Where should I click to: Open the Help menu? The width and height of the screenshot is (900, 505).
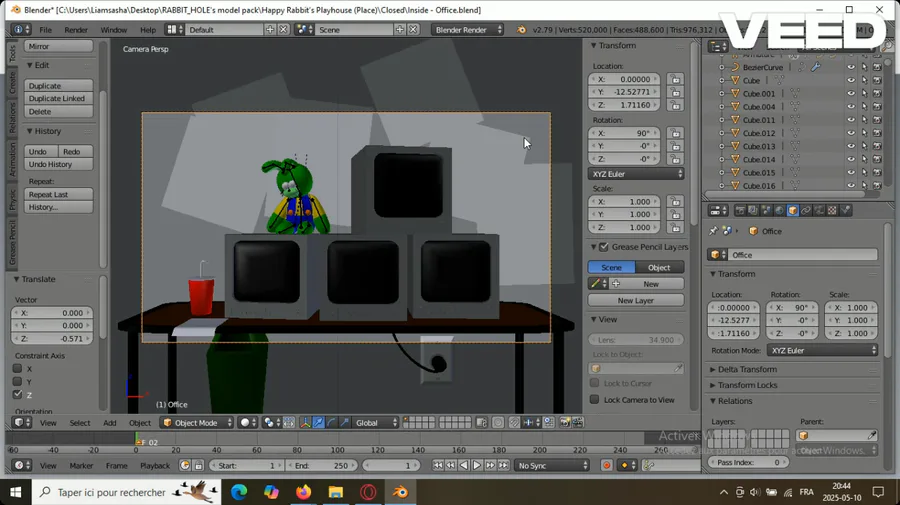click(x=148, y=30)
